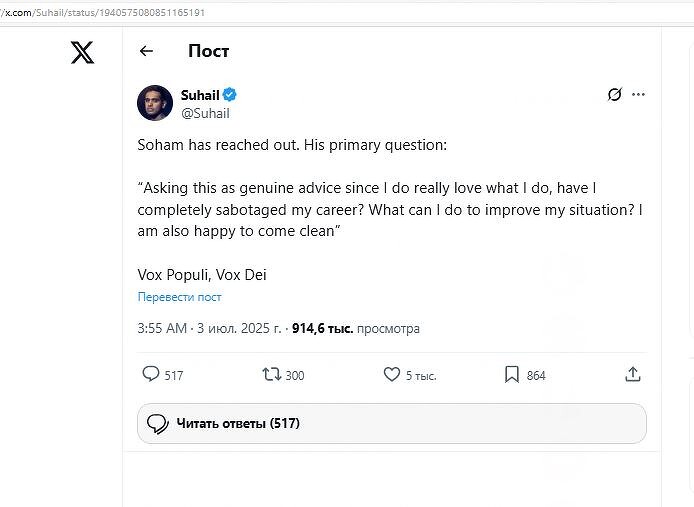Click the reply speech bubble icon
The height and width of the screenshot is (507, 694).
tap(151, 374)
